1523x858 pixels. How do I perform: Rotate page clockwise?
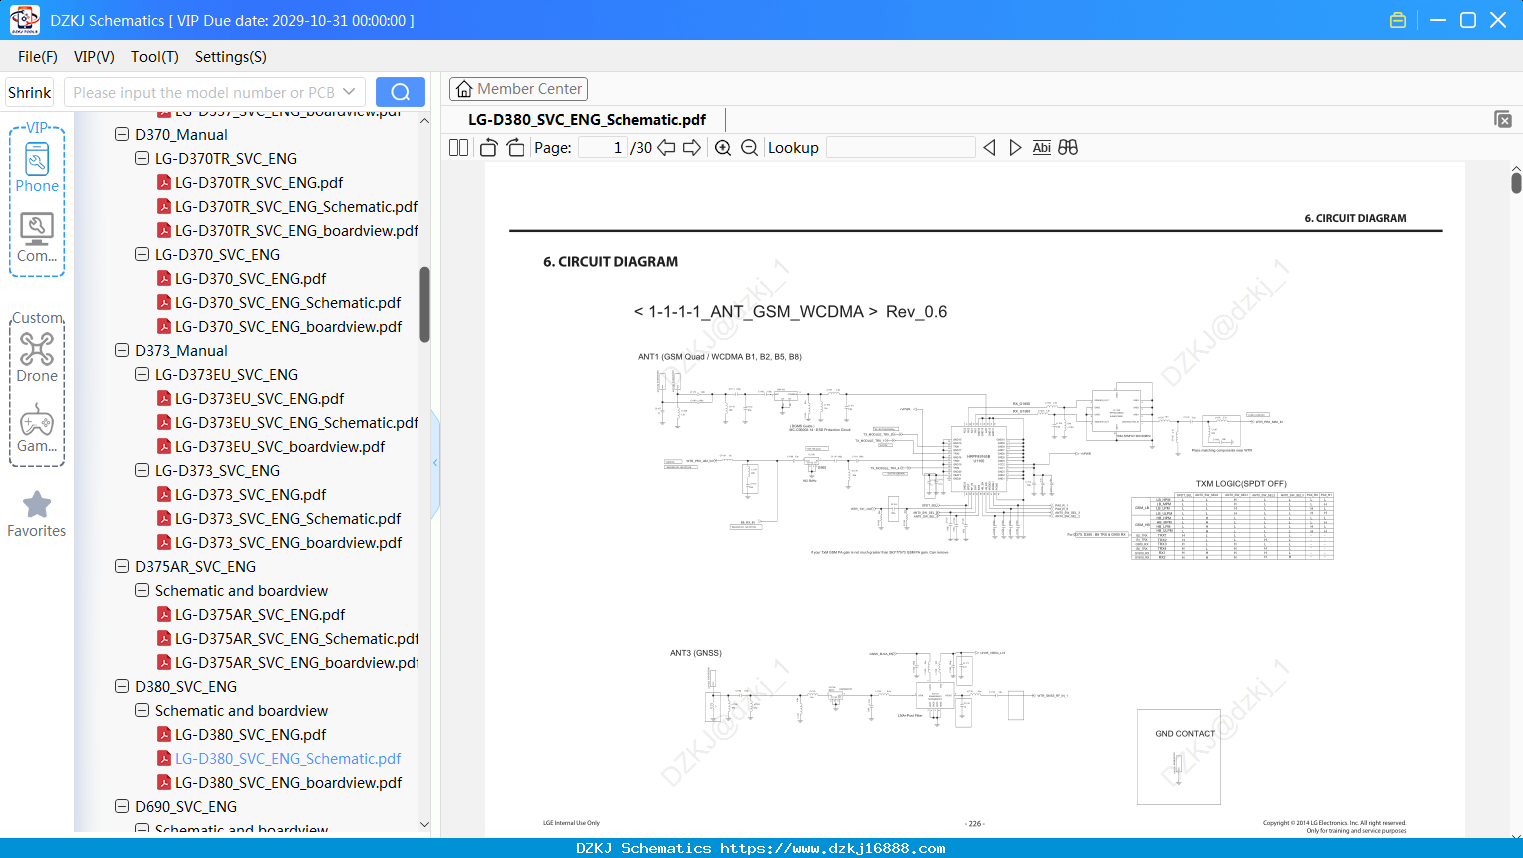click(515, 147)
